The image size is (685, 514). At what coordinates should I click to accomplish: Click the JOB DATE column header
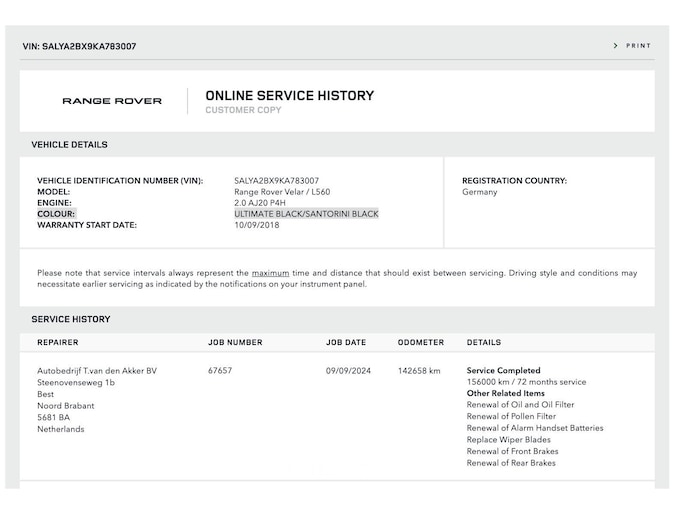(x=346, y=342)
